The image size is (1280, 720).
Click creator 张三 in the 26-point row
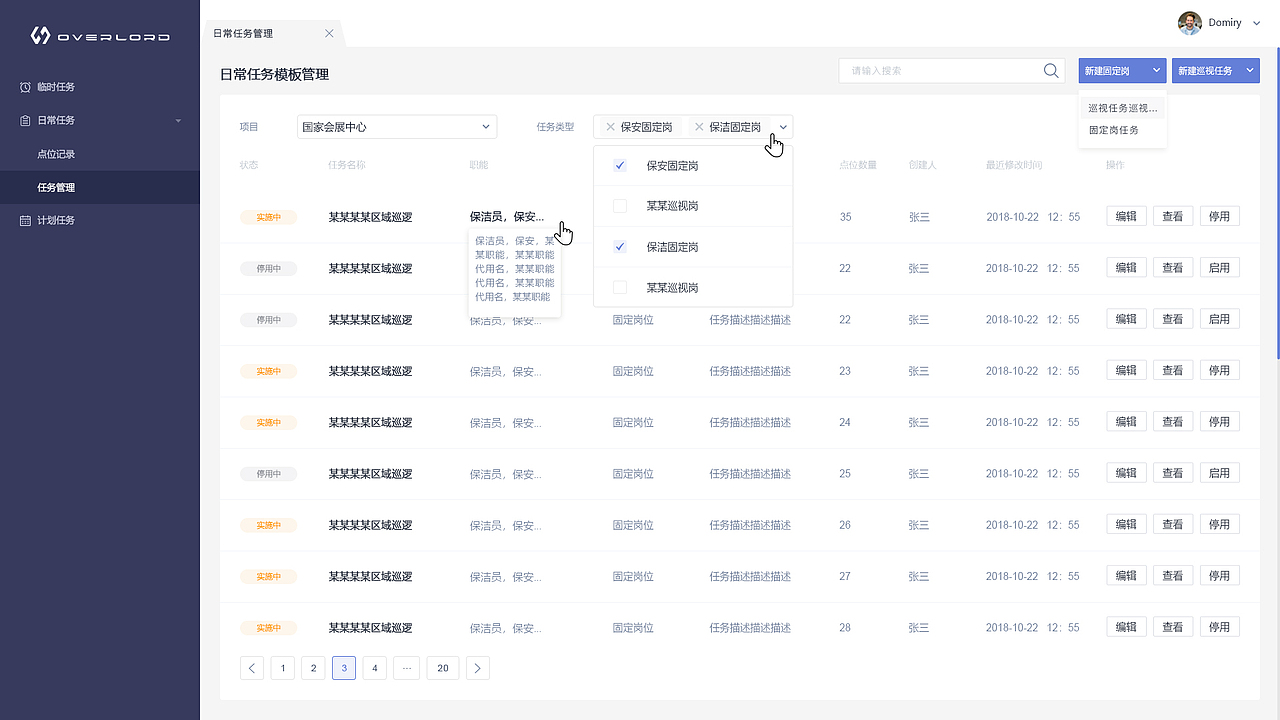(x=919, y=525)
